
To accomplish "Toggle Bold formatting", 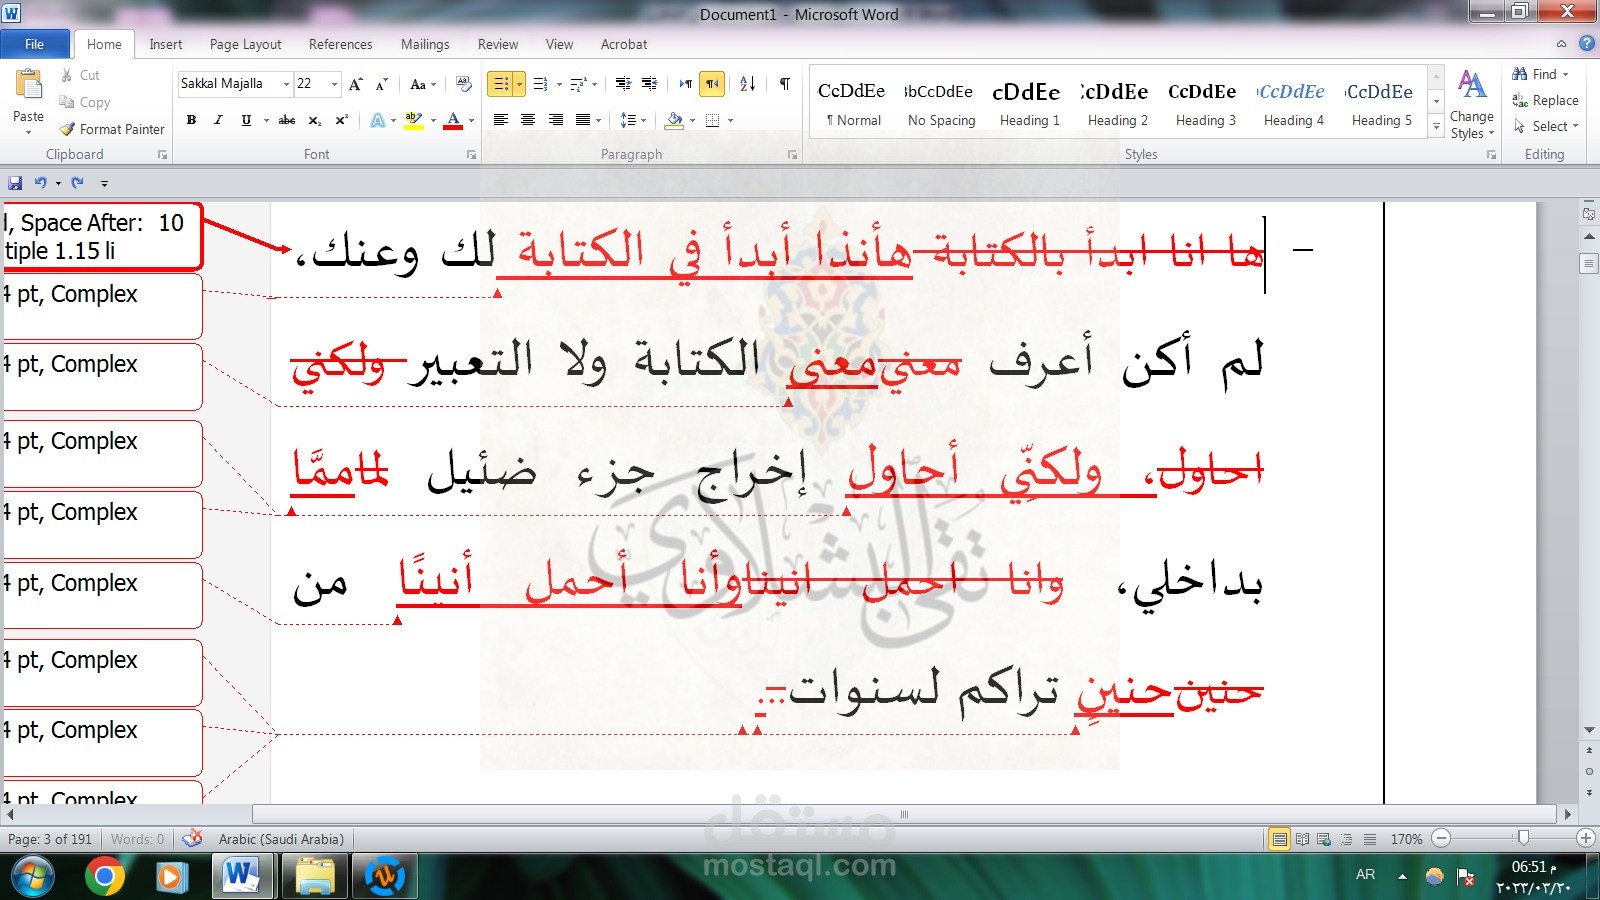I will [191, 120].
